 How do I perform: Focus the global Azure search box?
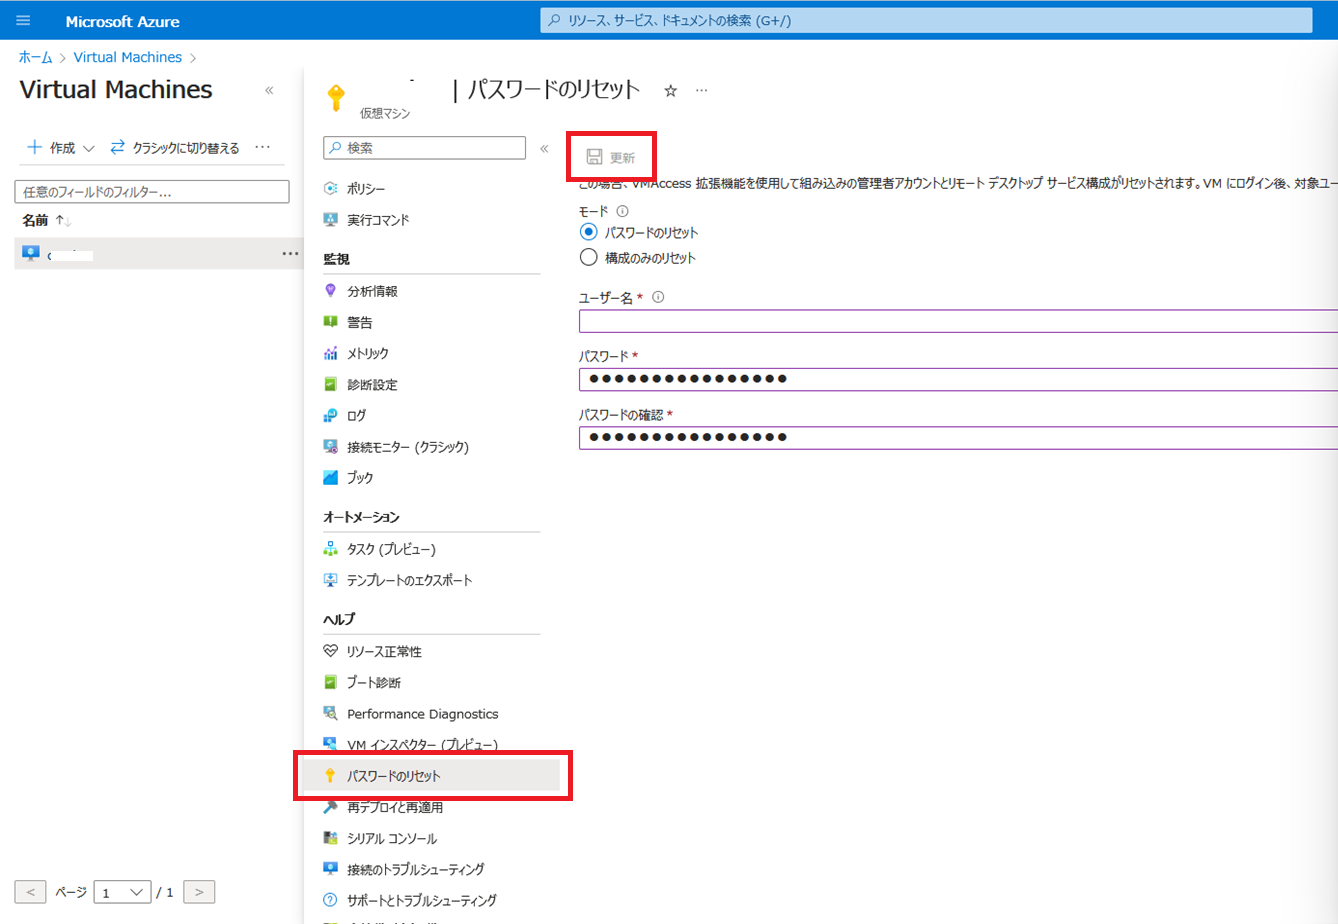tap(926, 20)
